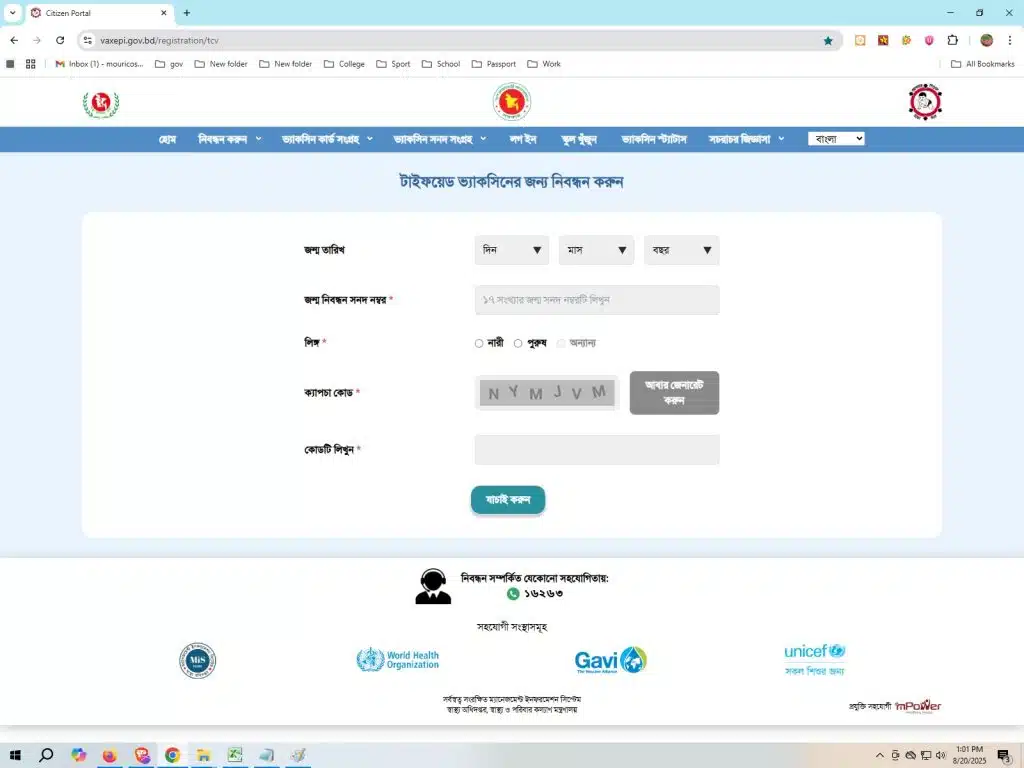
Task: Open the মাস (month) dropdown
Action: point(596,250)
